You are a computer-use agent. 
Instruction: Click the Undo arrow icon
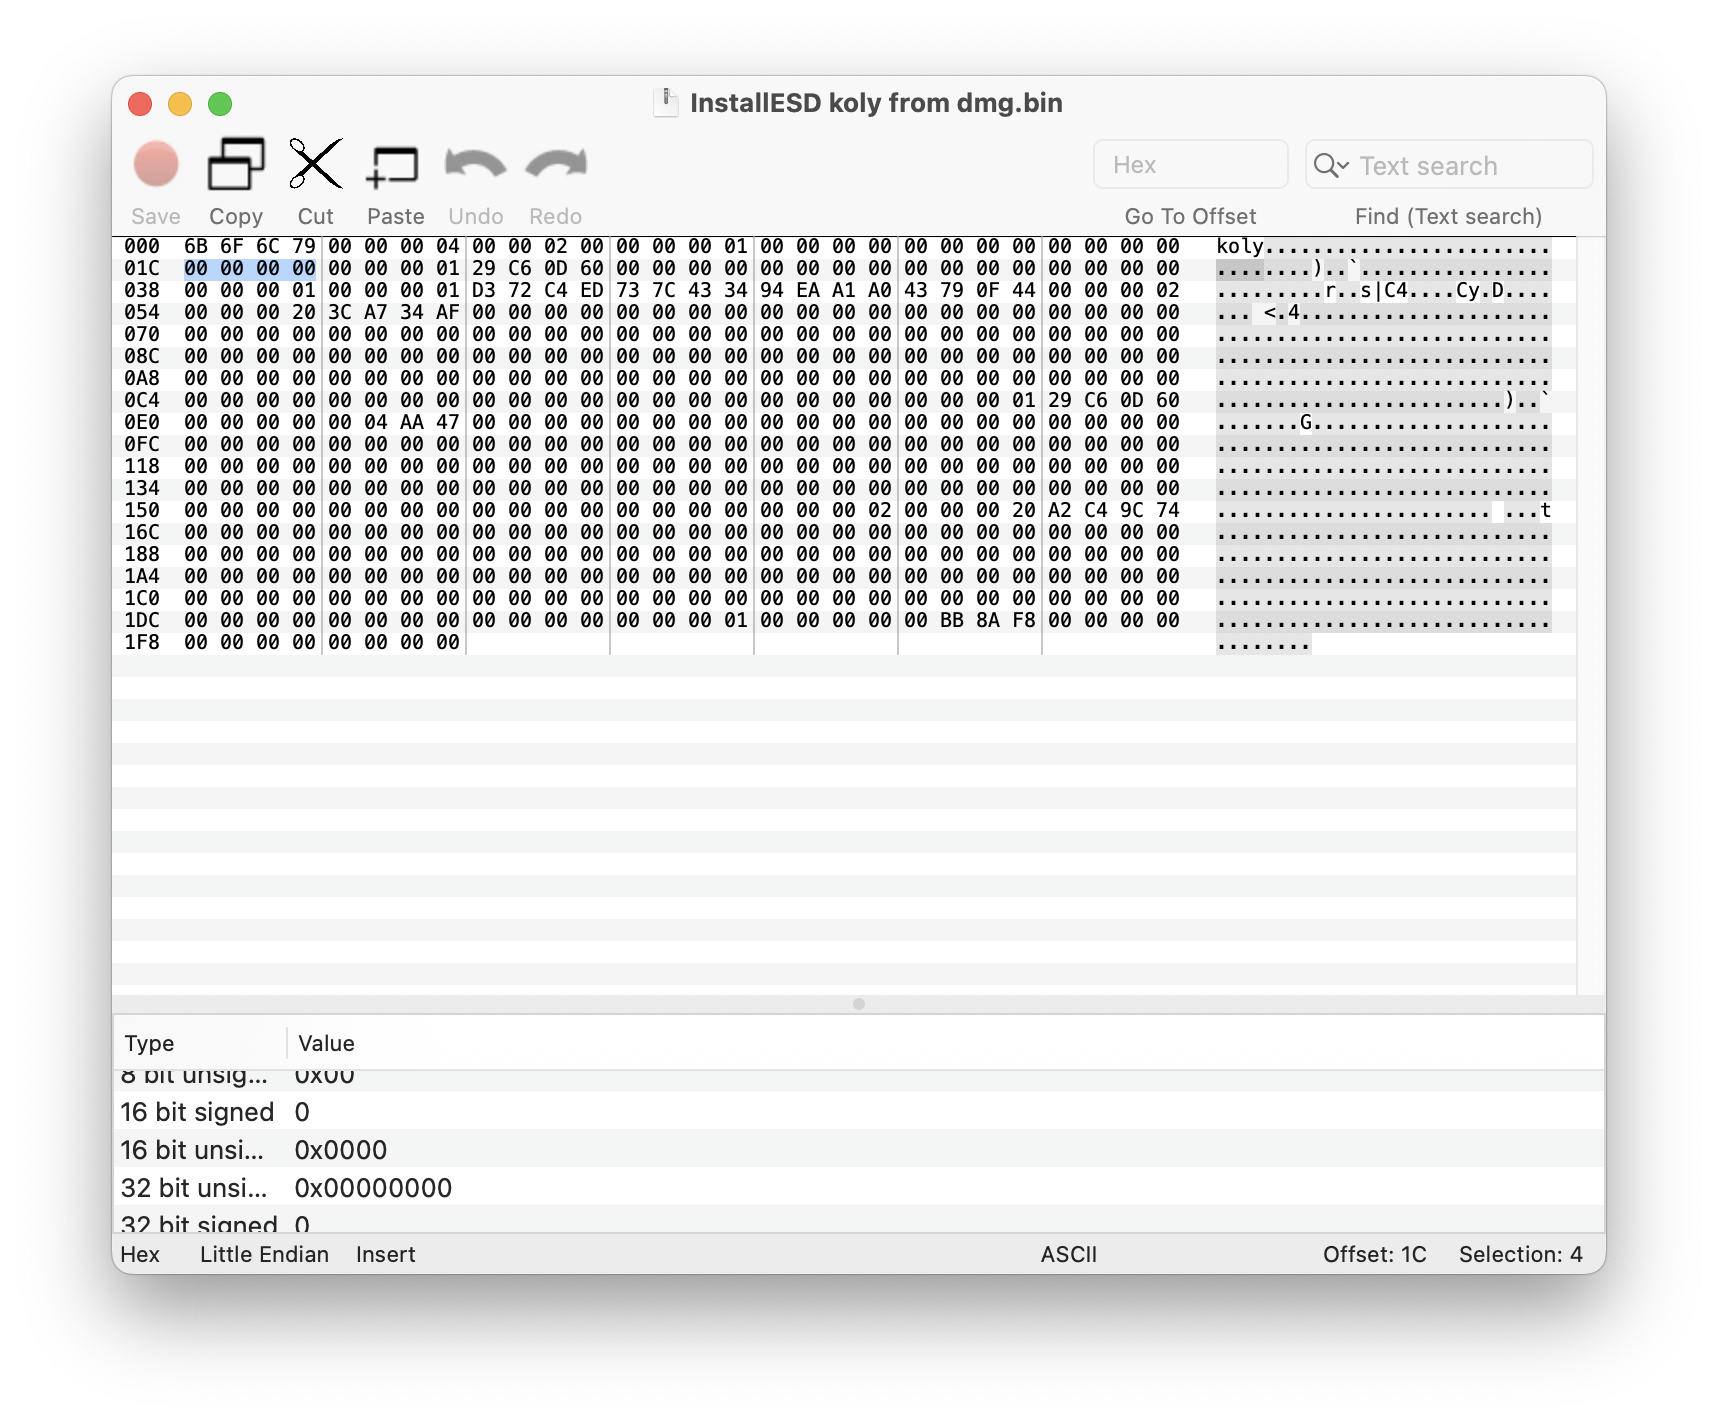(x=475, y=164)
